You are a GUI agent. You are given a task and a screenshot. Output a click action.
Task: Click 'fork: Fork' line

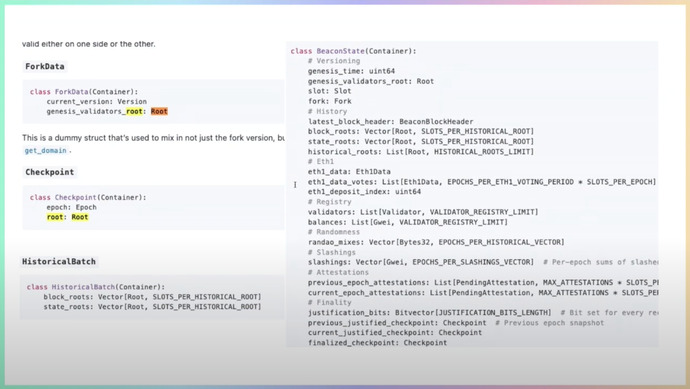tap(330, 101)
